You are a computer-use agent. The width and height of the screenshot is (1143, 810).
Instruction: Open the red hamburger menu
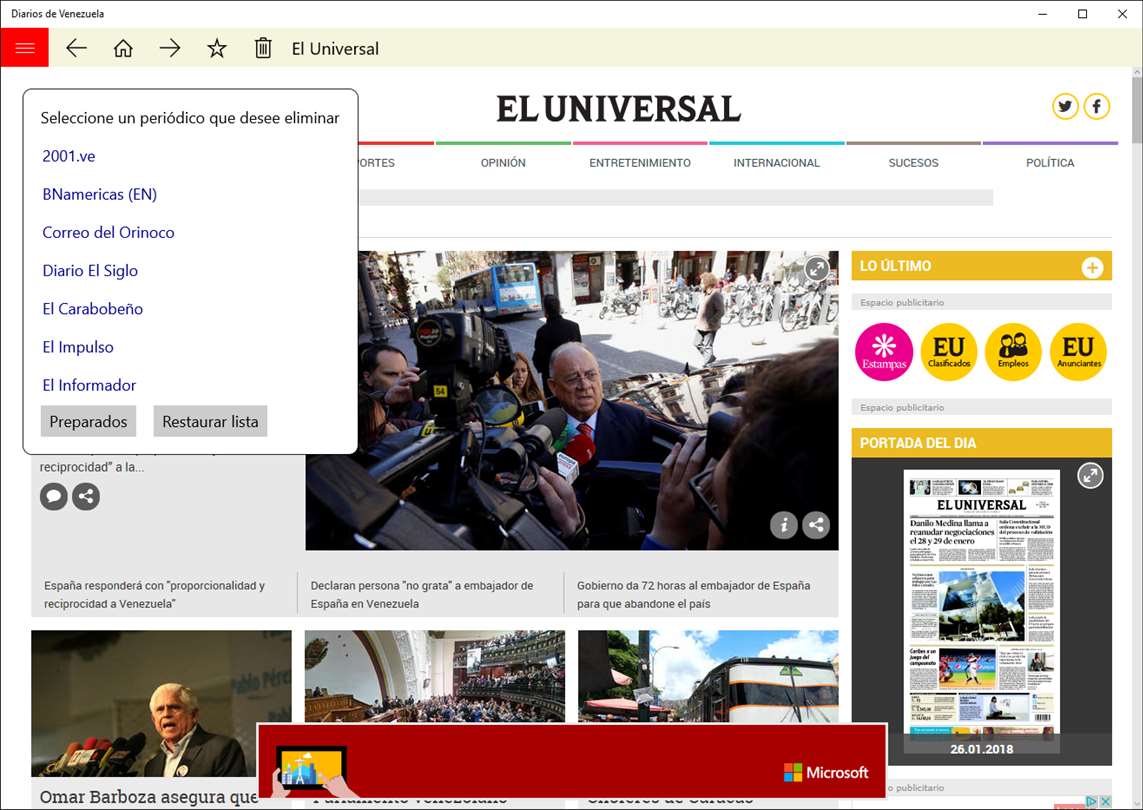pos(24,48)
